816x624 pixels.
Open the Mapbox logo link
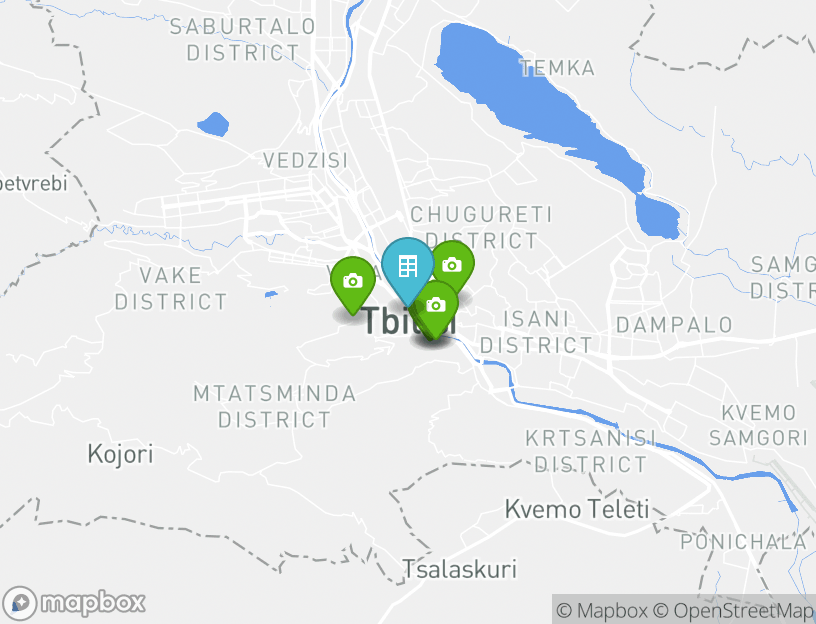pyautogui.click(x=73, y=603)
